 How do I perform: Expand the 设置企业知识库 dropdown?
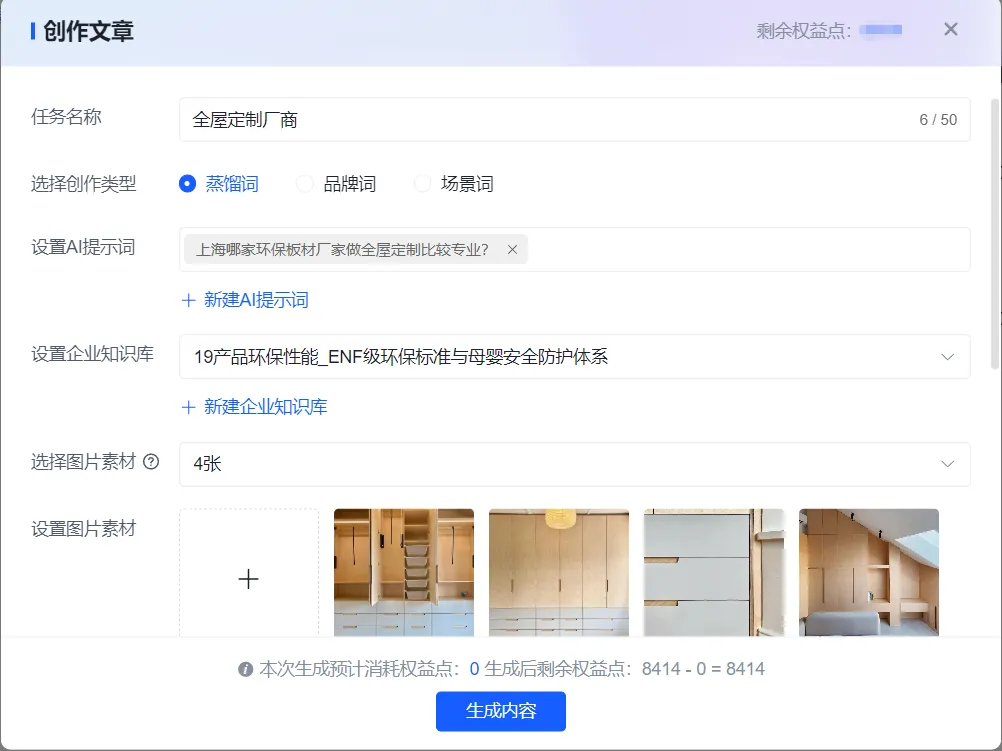pos(947,357)
